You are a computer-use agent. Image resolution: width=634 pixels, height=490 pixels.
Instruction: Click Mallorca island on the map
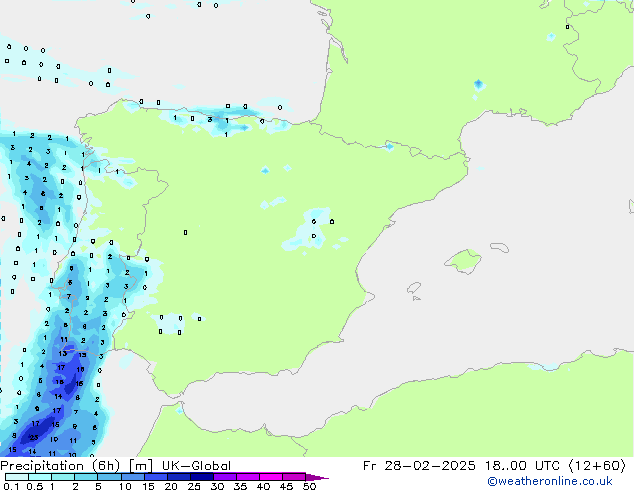point(463,261)
